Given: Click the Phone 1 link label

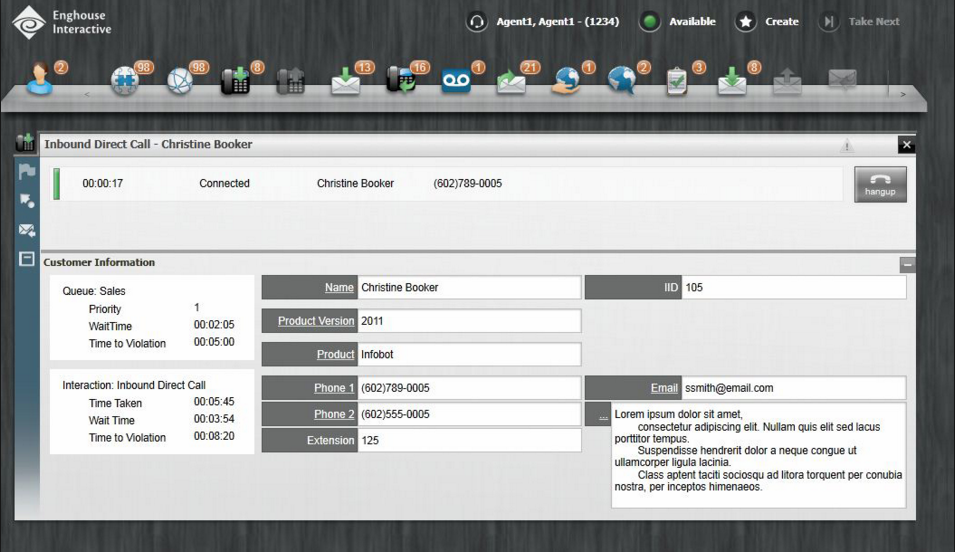Looking at the screenshot, I should pos(334,388).
